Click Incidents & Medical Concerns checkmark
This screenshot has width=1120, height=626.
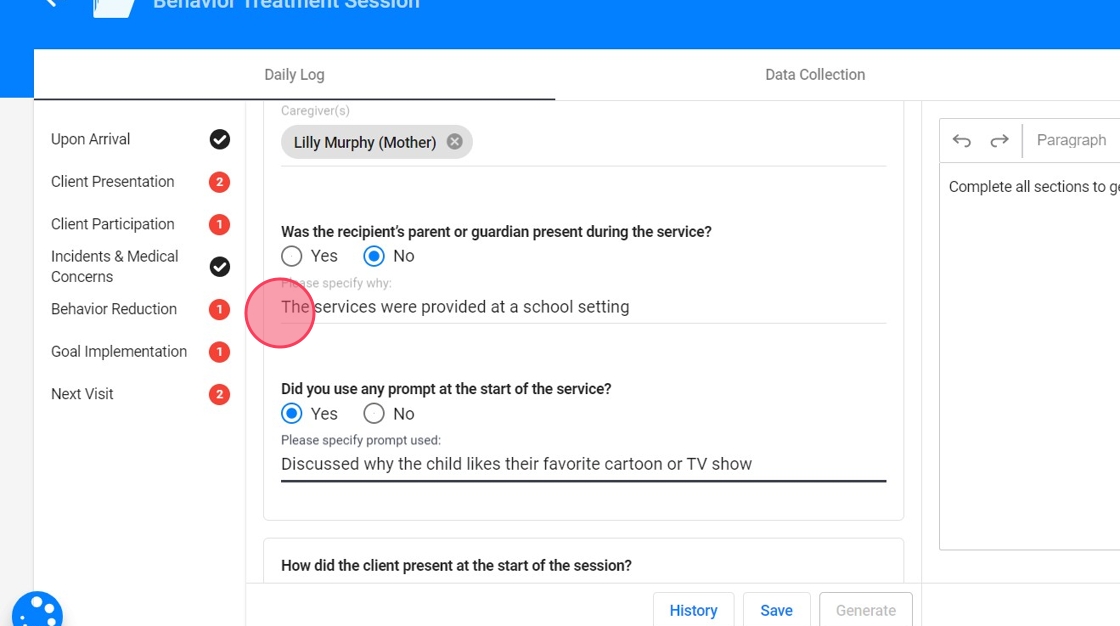220,266
